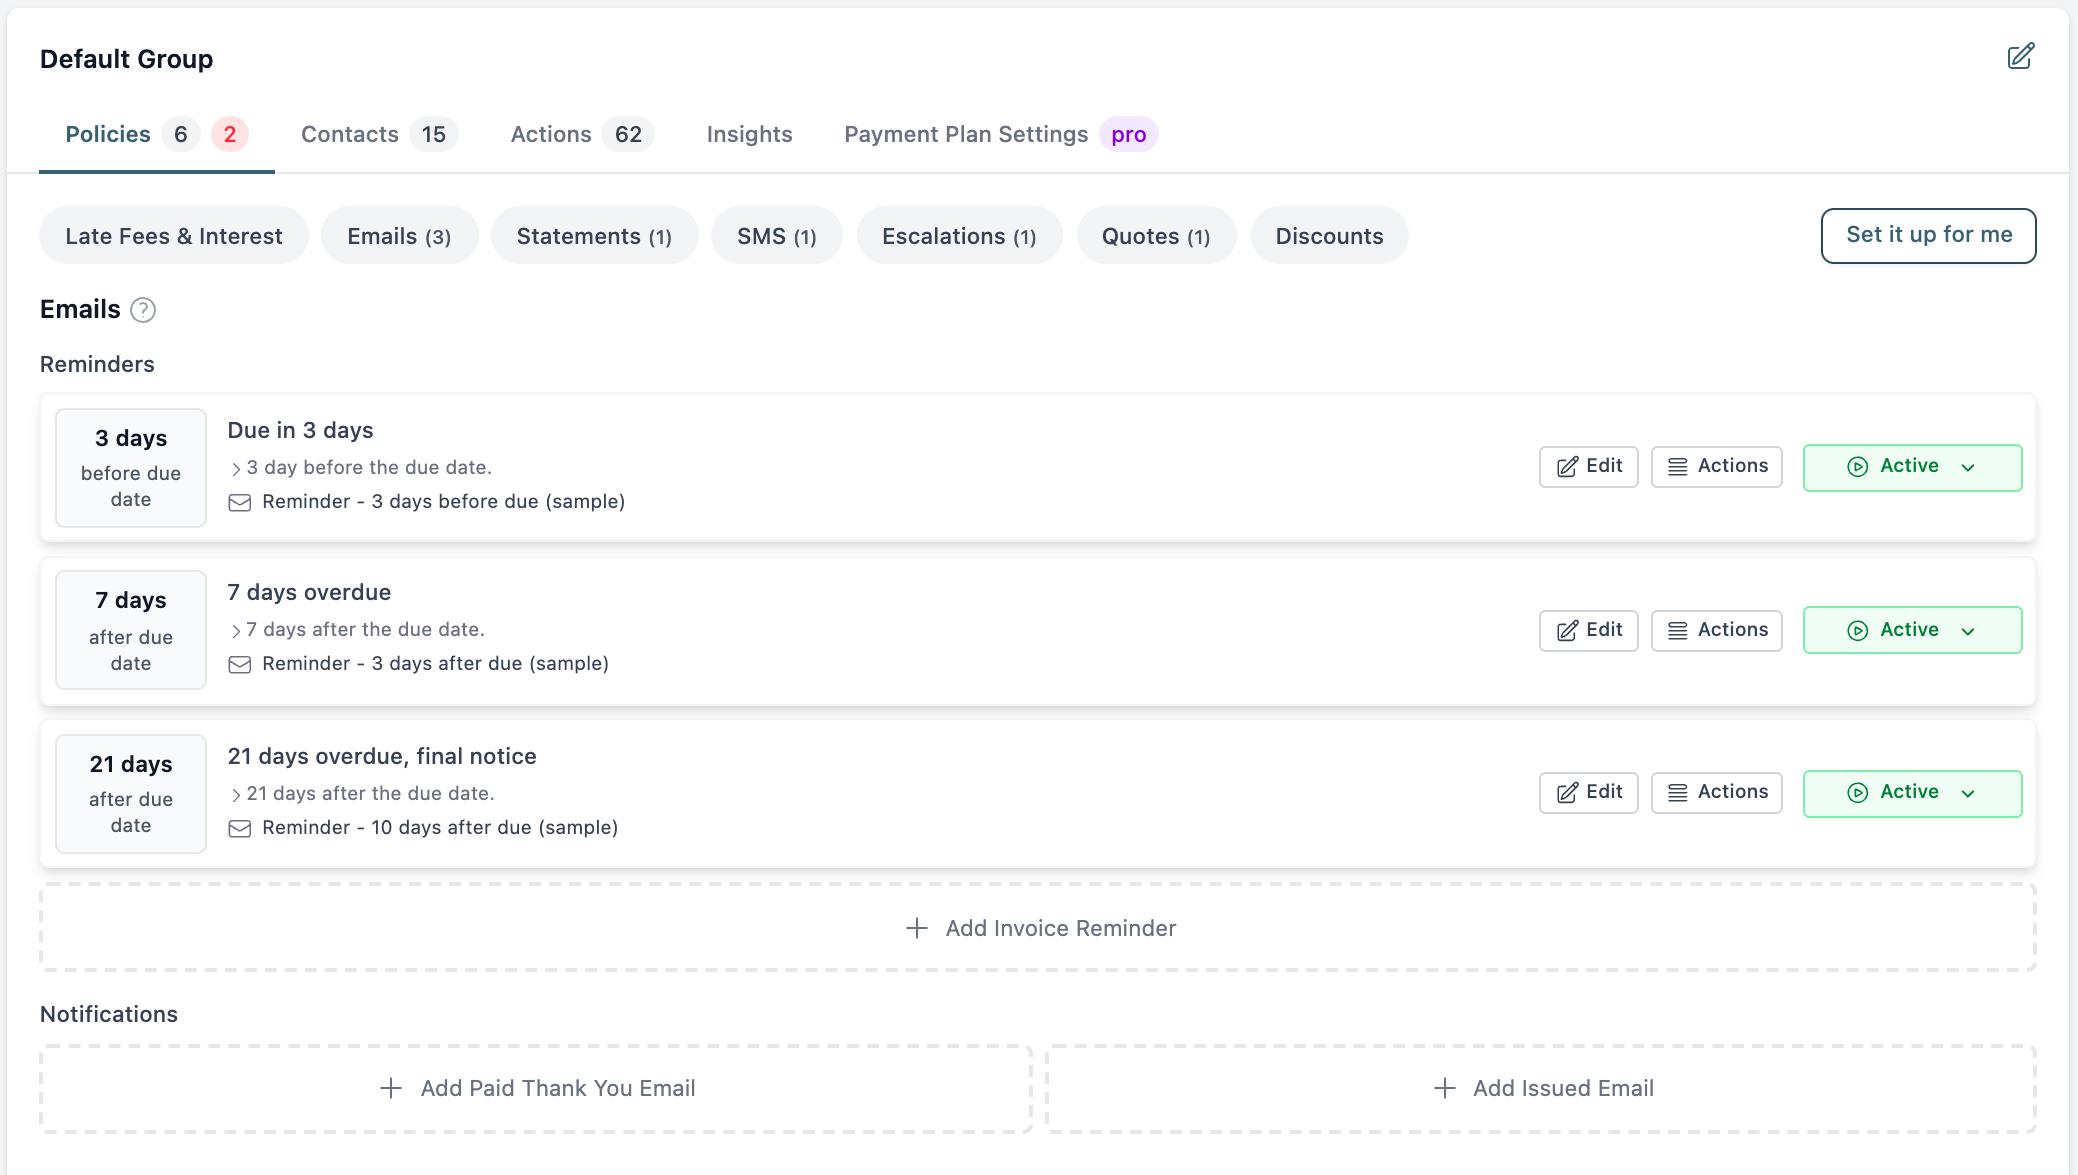Image resolution: width=2078 pixels, height=1175 pixels.
Task: Select the Statements (1) filter pill
Action: point(594,236)
